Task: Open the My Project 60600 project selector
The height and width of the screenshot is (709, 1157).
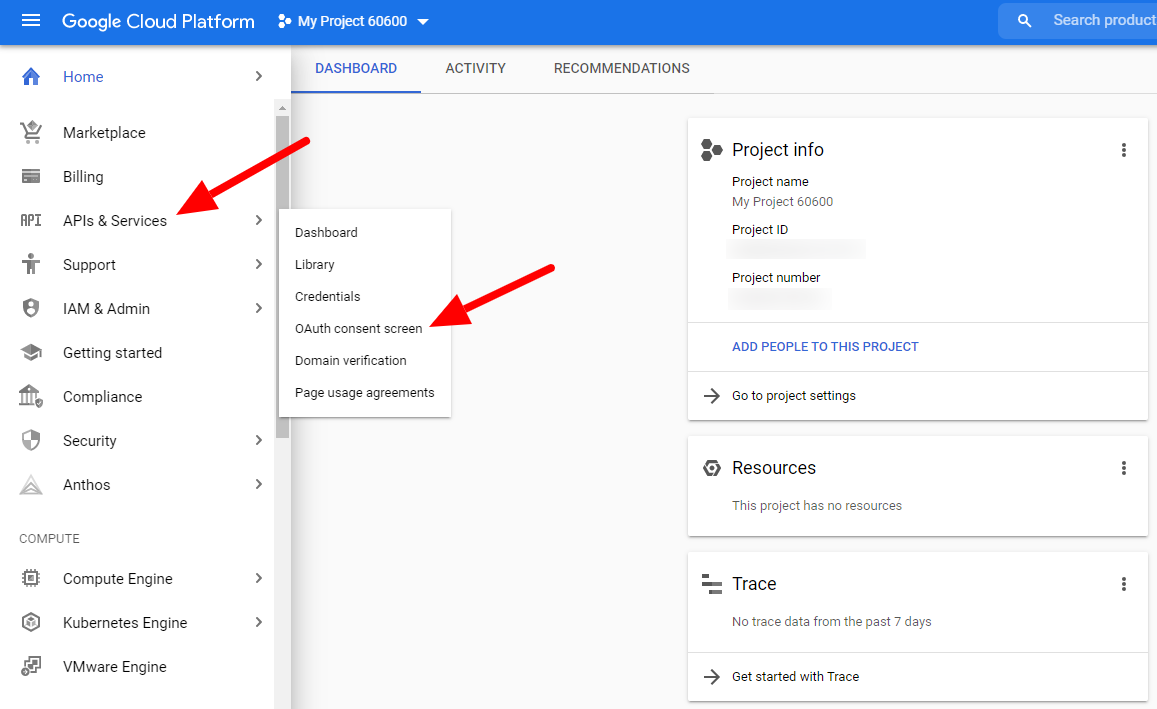Action: (x=353, y=21)
